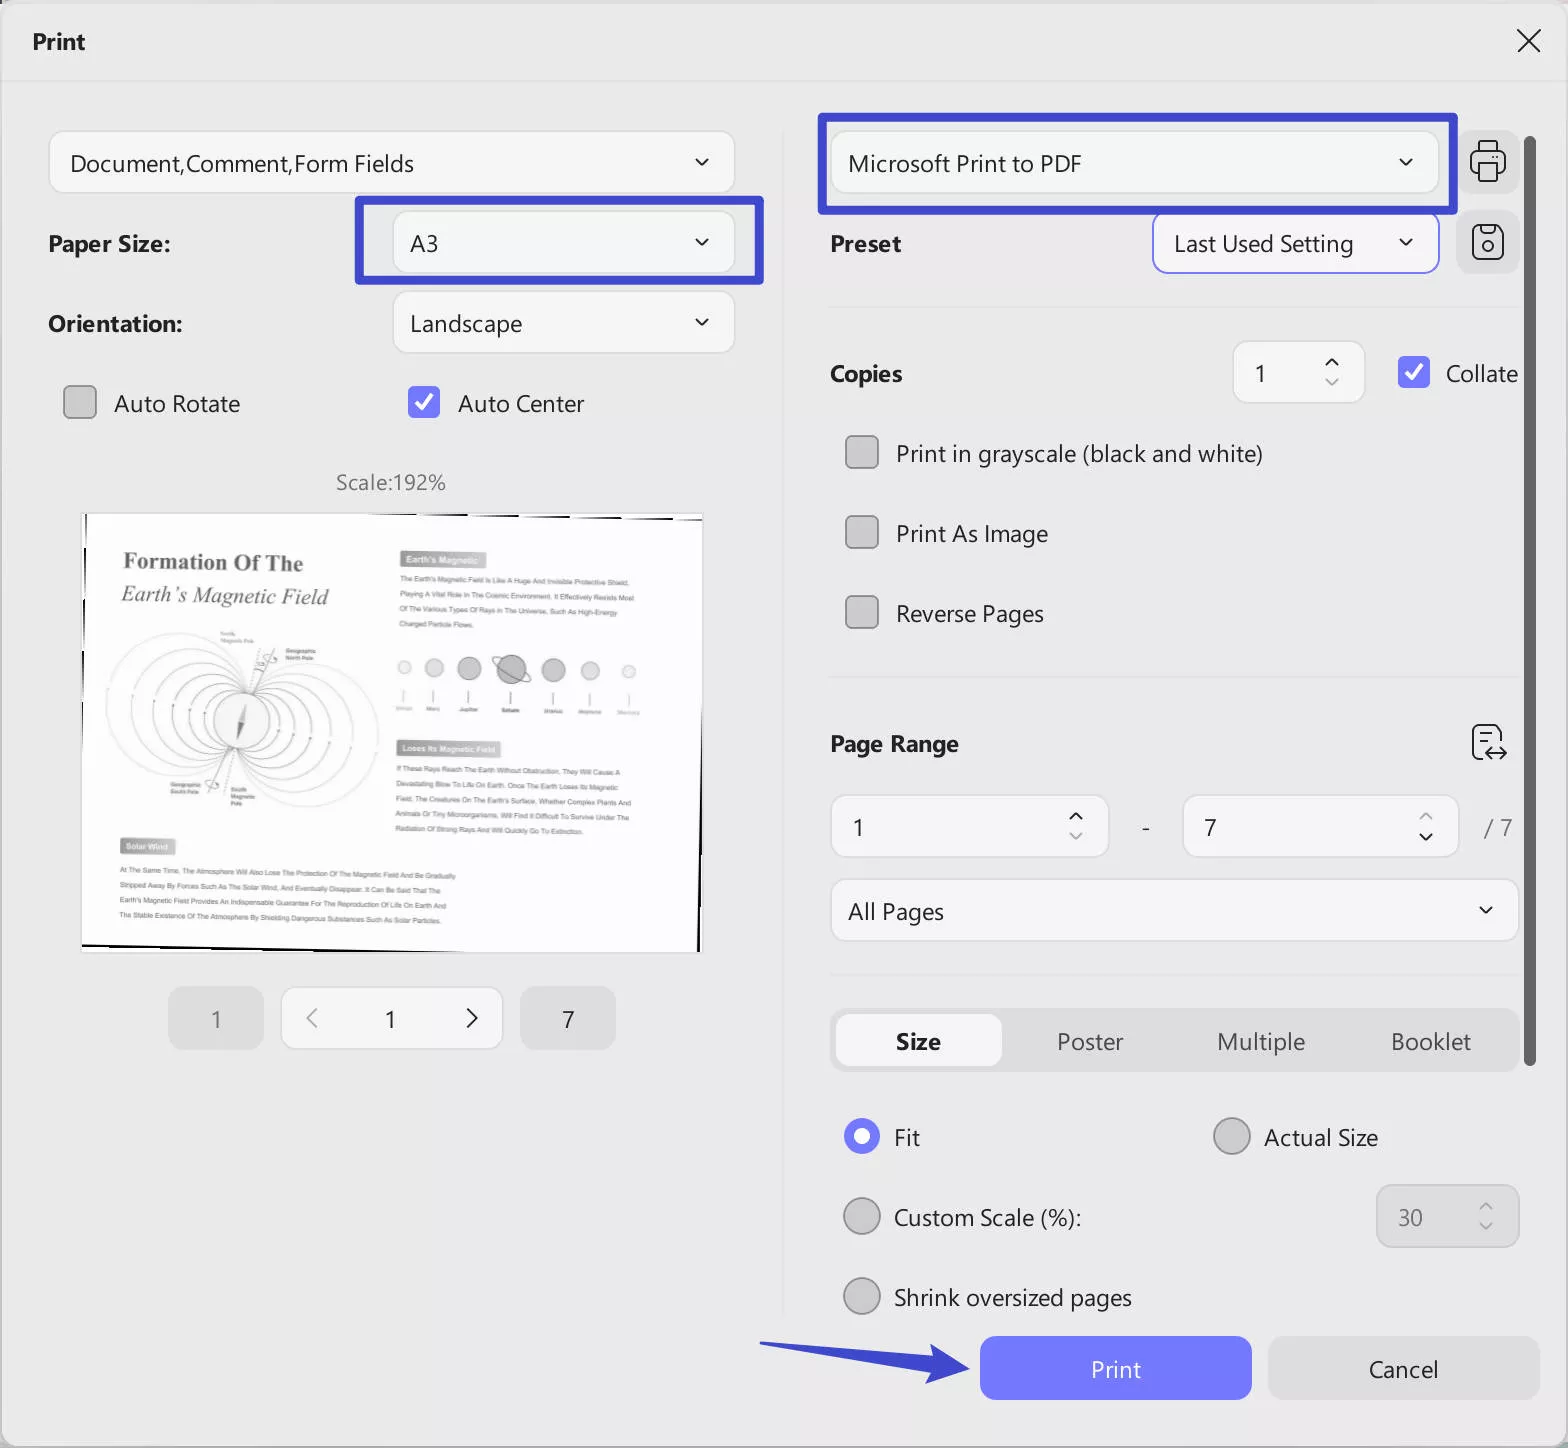Click the save preset icon

(1487, 242)
